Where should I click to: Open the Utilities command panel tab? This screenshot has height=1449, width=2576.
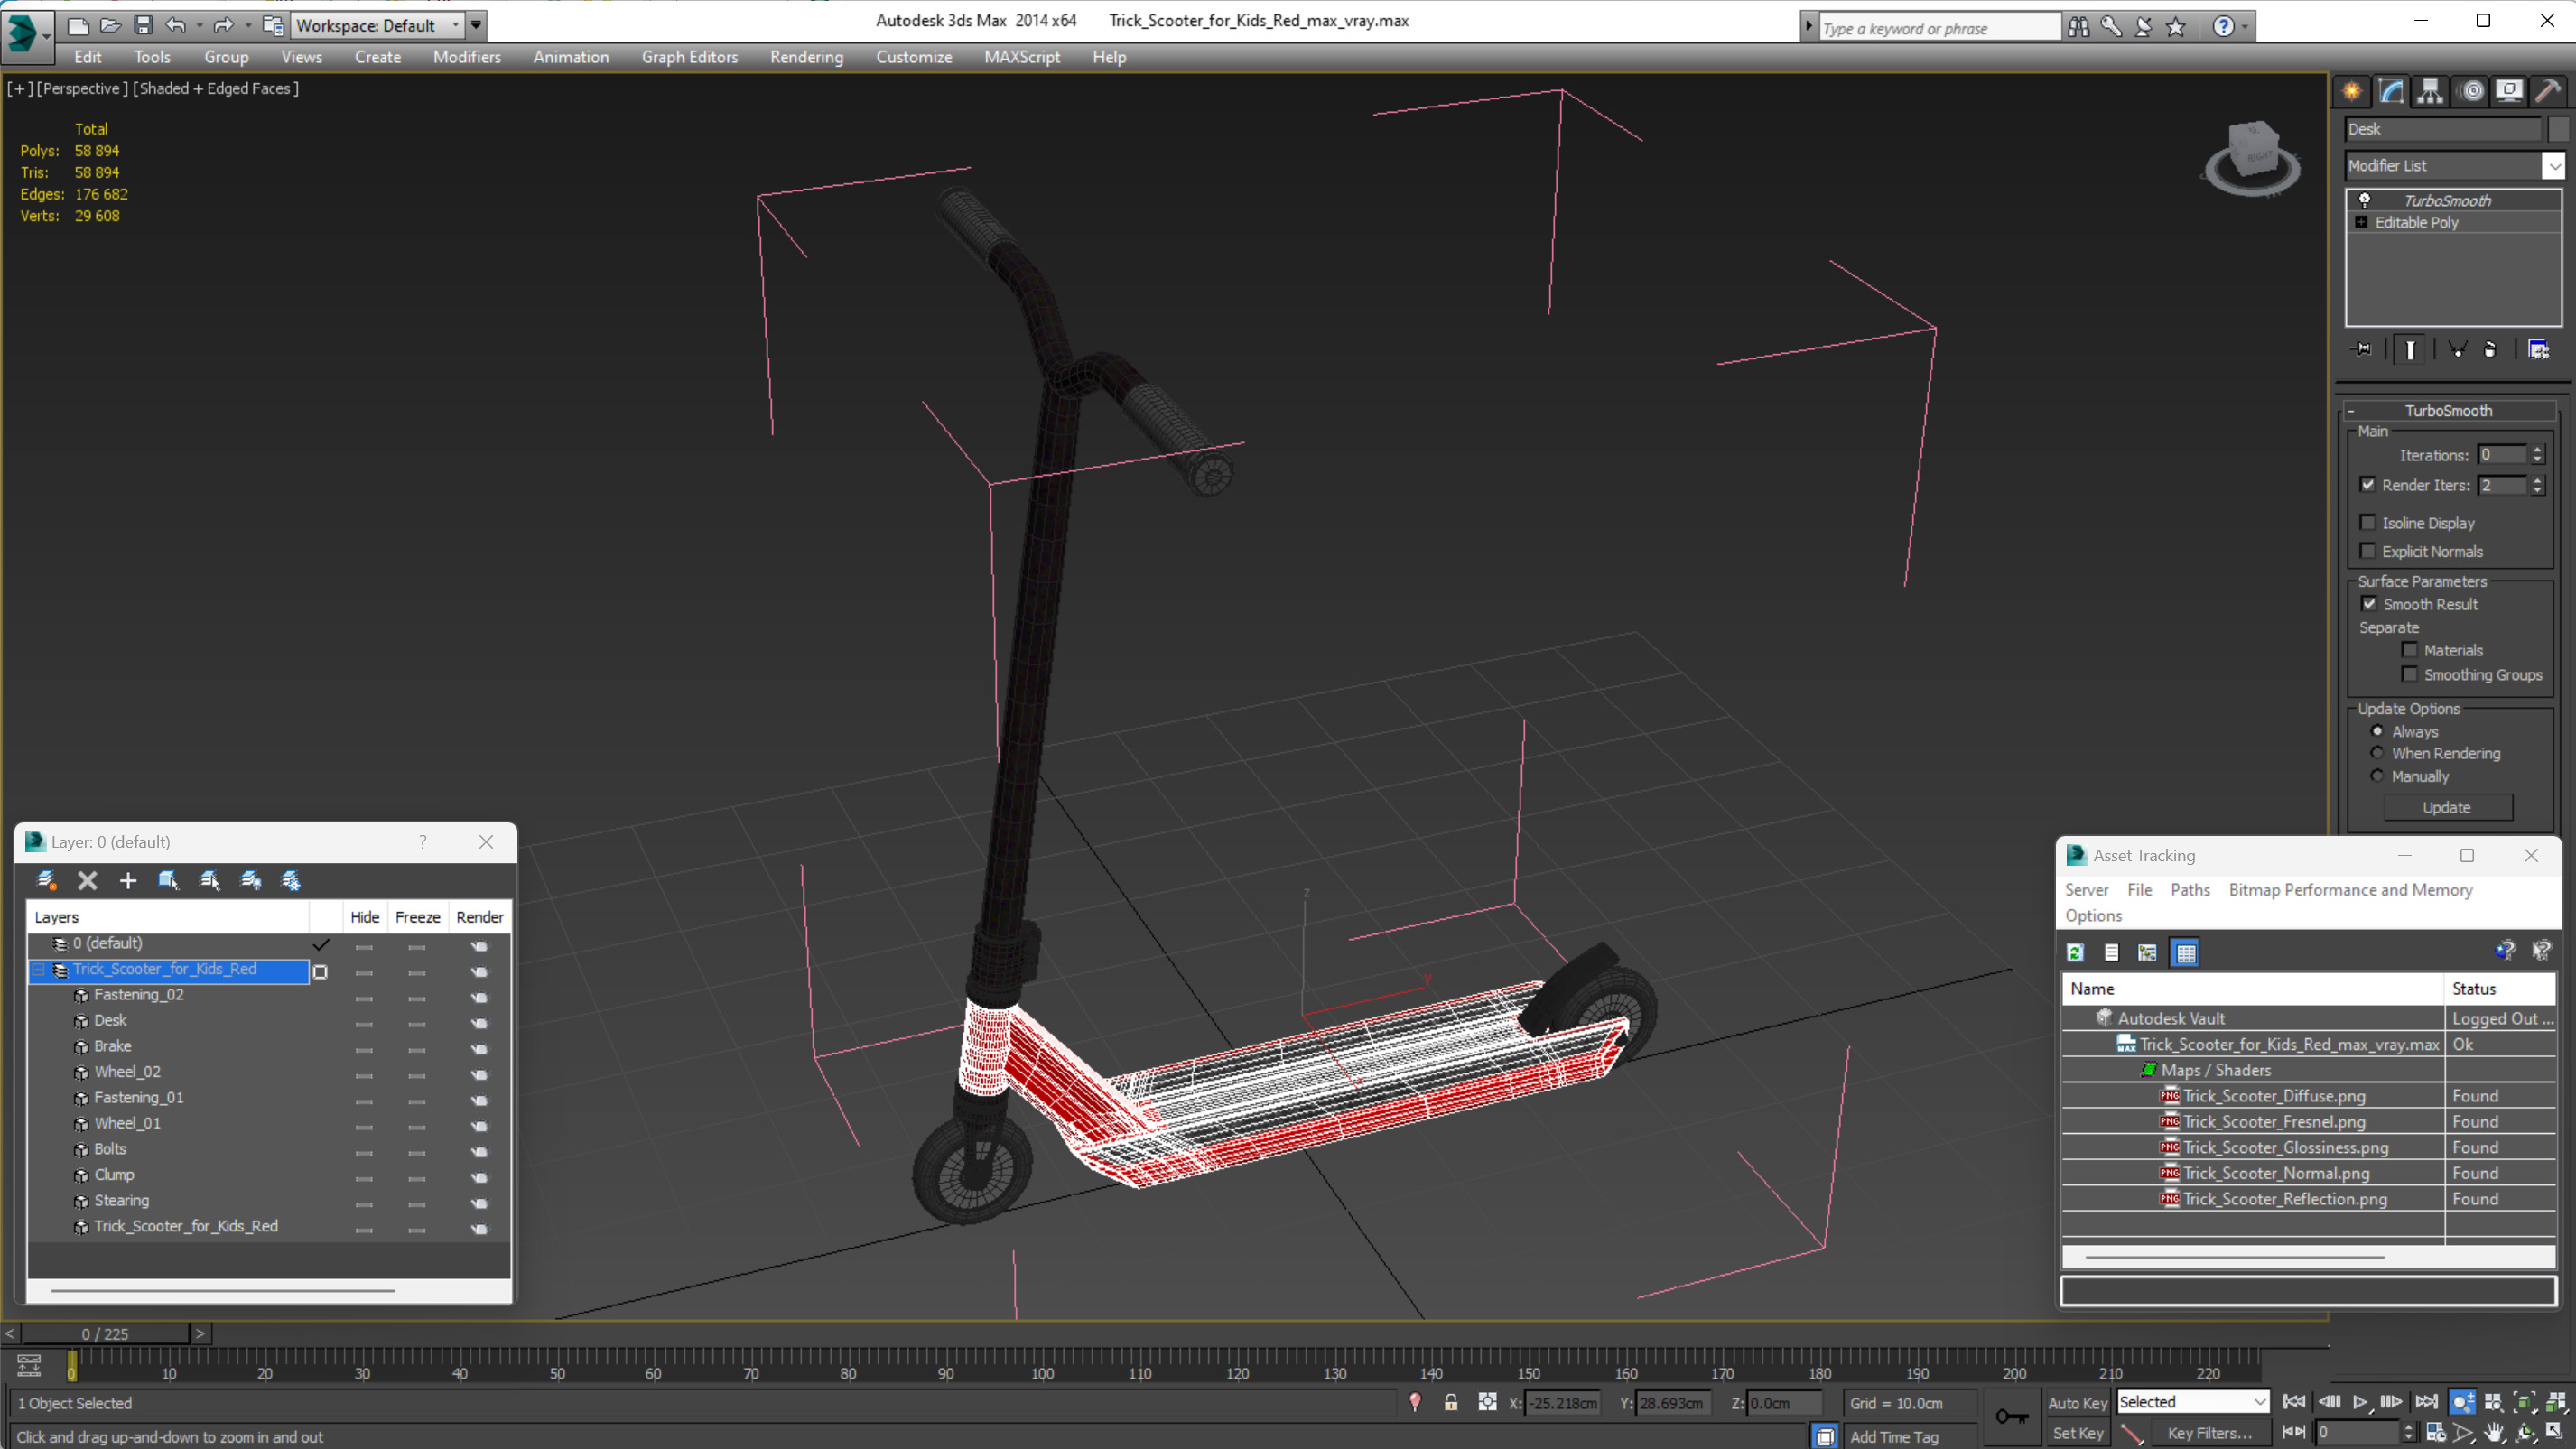[2548, 92]
